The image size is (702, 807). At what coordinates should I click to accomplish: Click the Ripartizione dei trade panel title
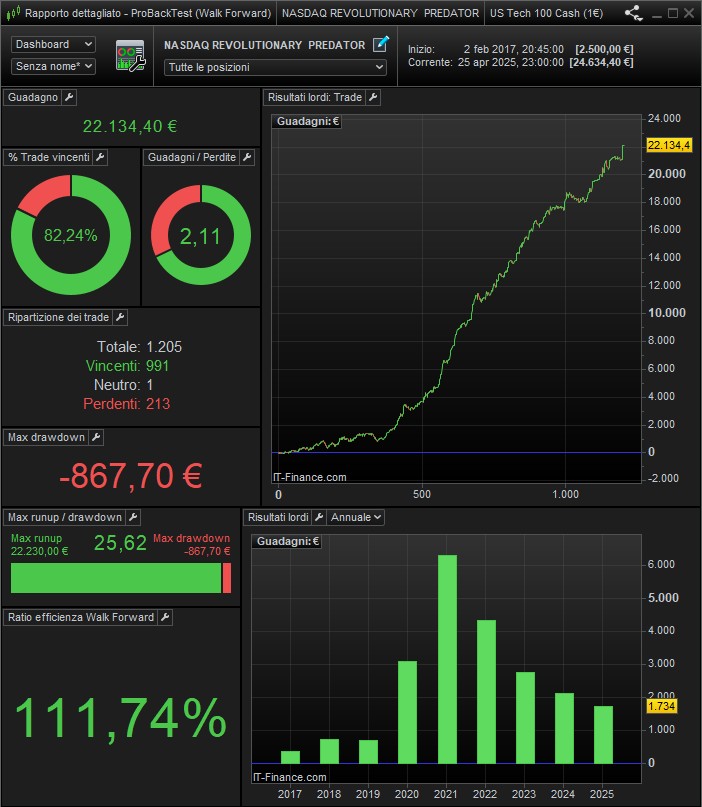(58, 318)
